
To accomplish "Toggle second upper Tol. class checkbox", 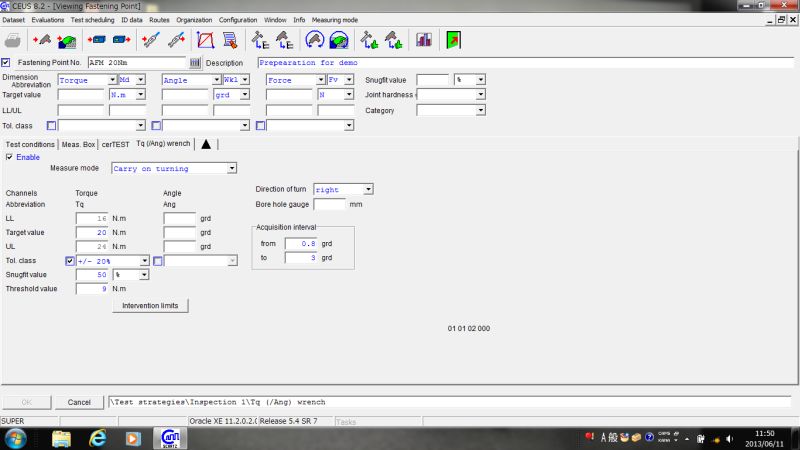I will point(156,126).
